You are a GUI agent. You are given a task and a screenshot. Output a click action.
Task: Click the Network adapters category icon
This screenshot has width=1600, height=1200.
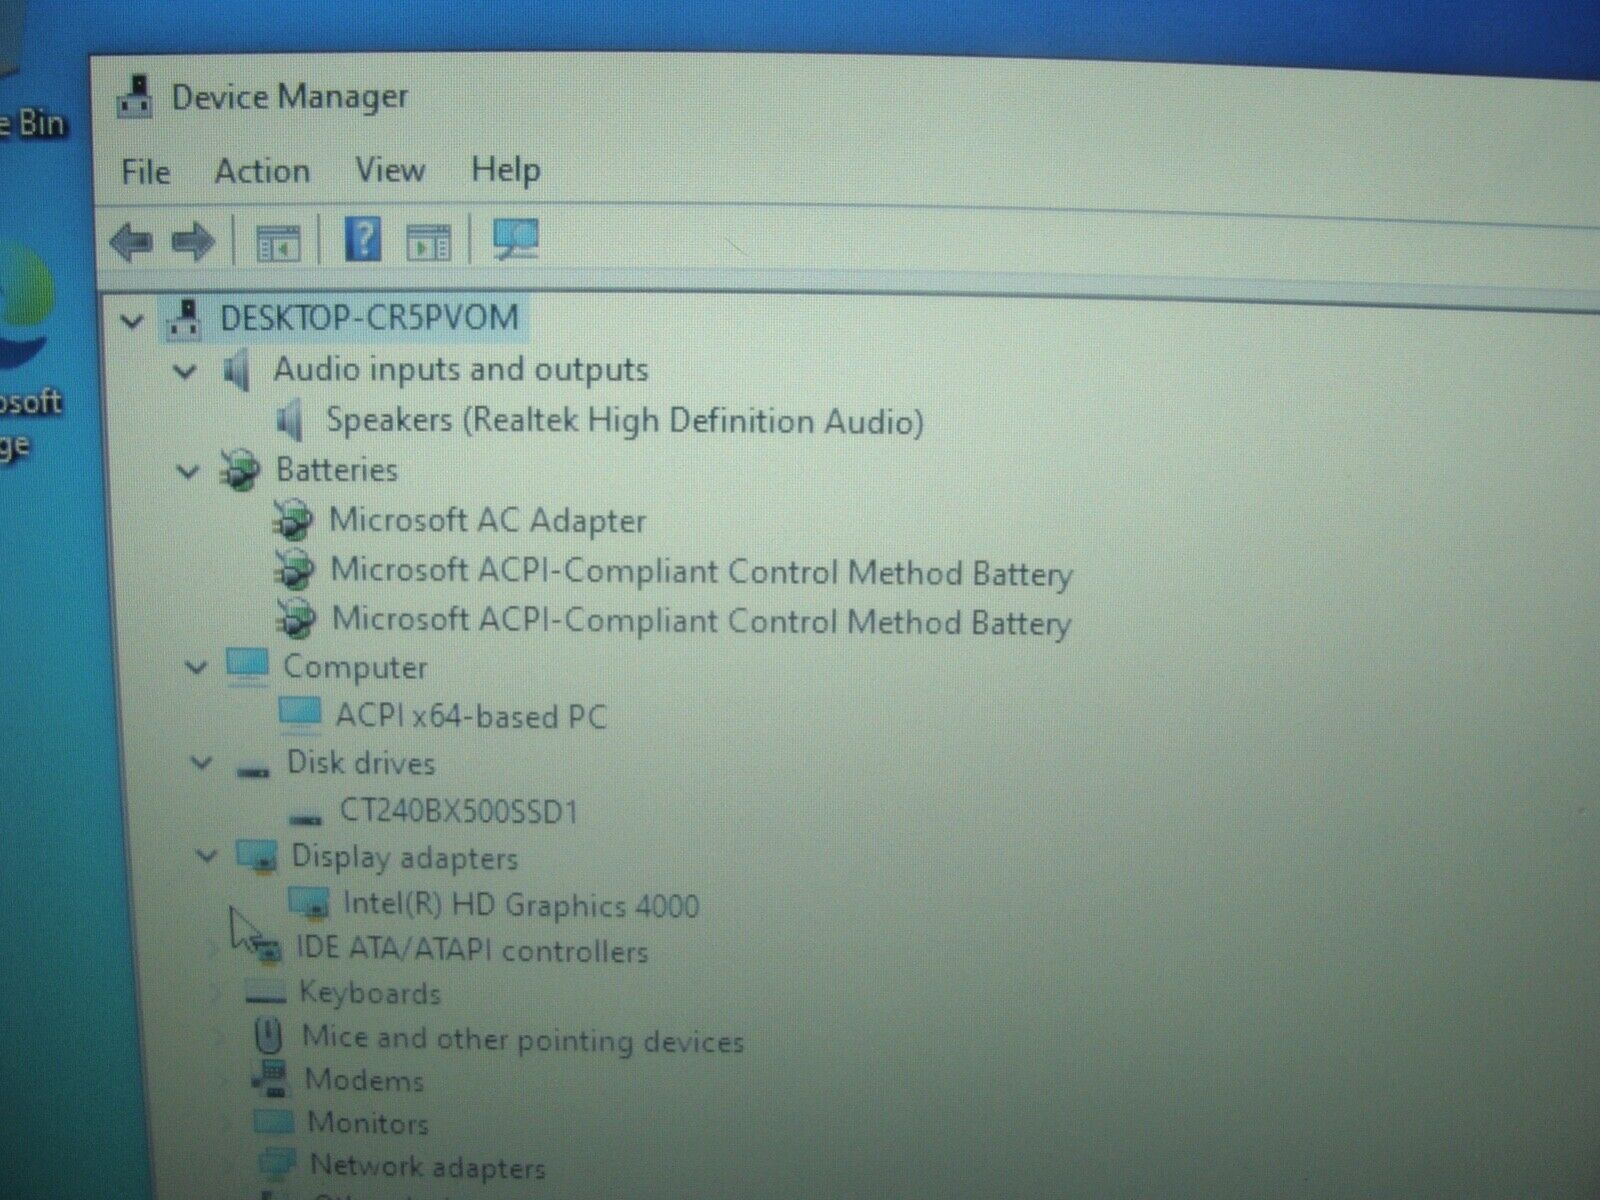276,1164
